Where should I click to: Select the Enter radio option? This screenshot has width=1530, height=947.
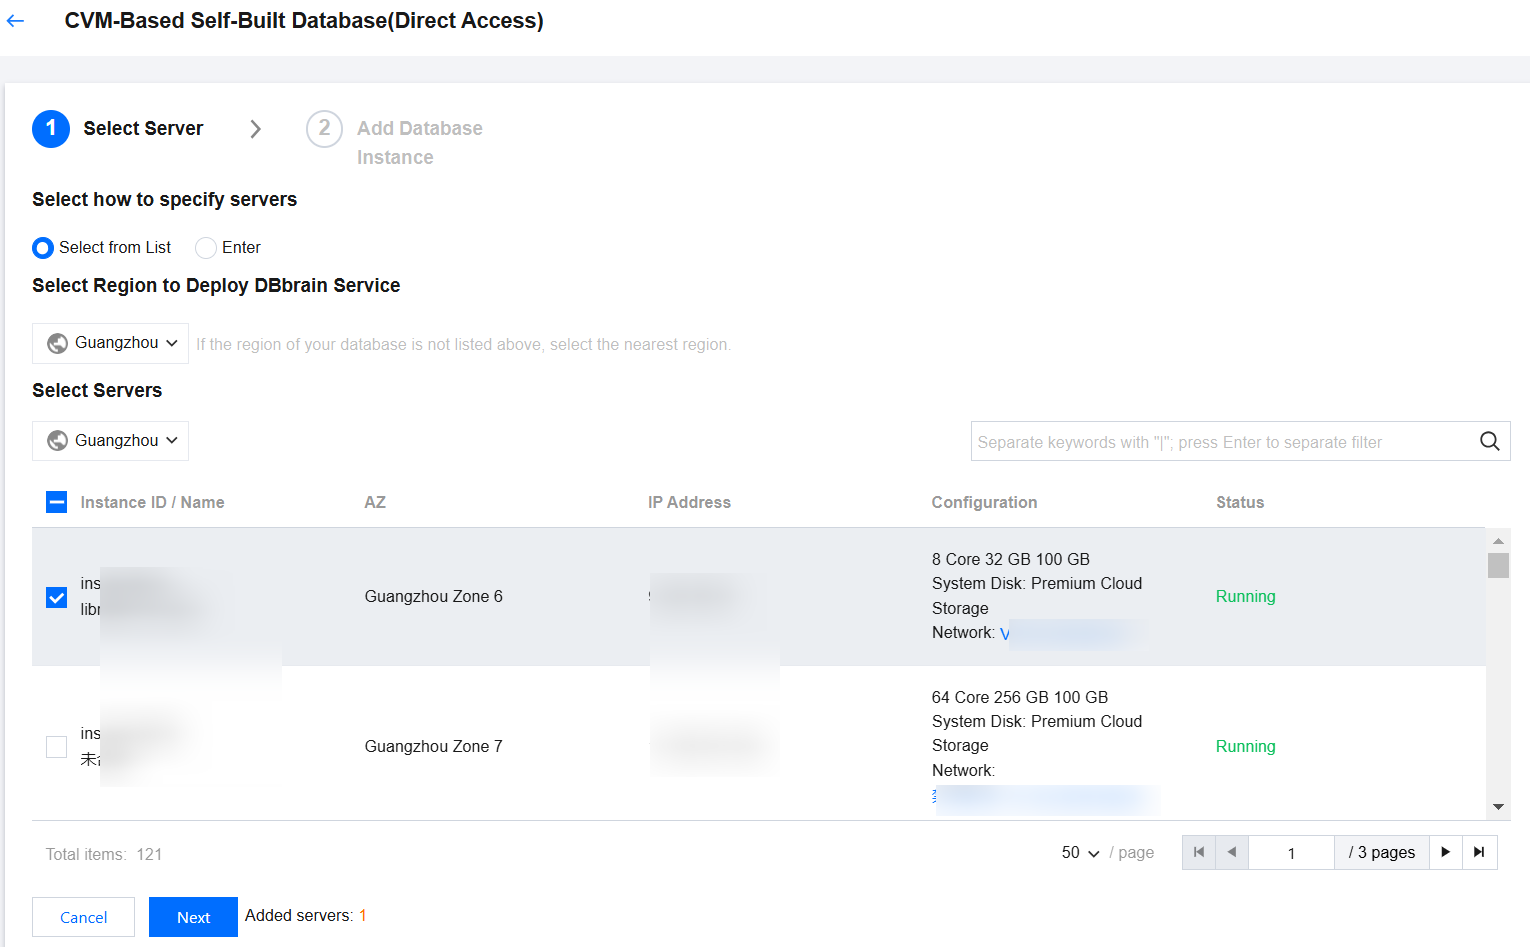tap(206, 248)
